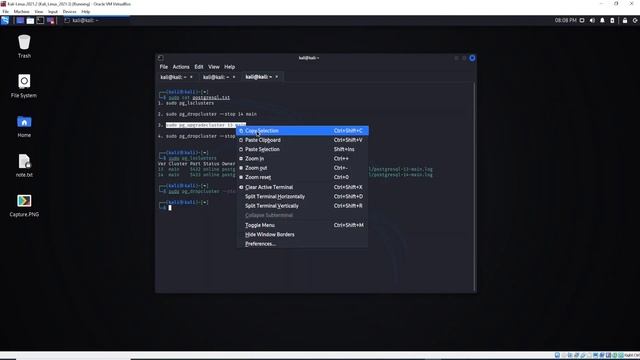This screenshot has height=360, width=640.
Task: Open the terminal Actions menu
Action: point(181,67)
